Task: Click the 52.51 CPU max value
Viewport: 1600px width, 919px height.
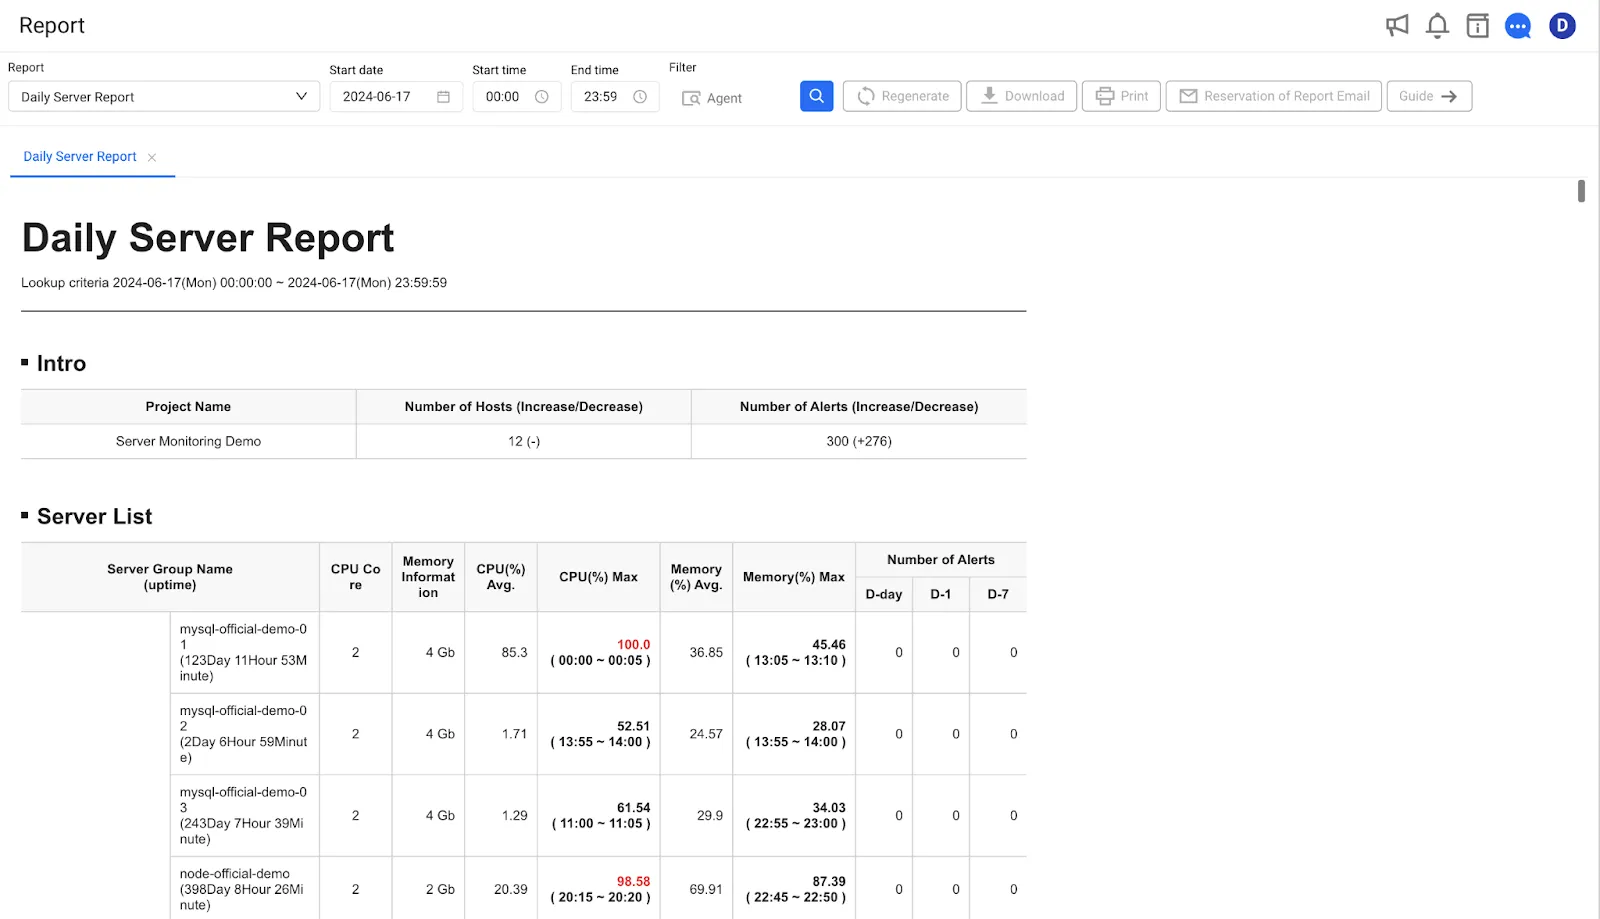Action: pos(633,727)
